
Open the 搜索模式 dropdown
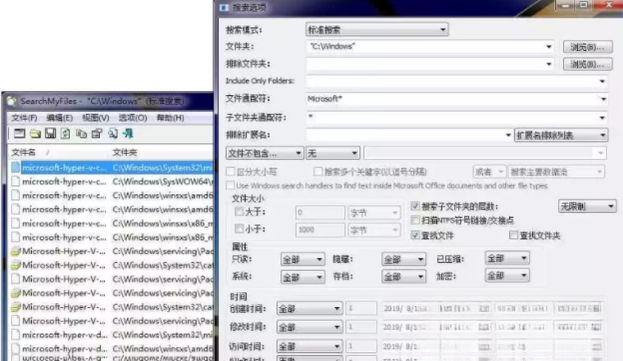[x=377, y=30]
